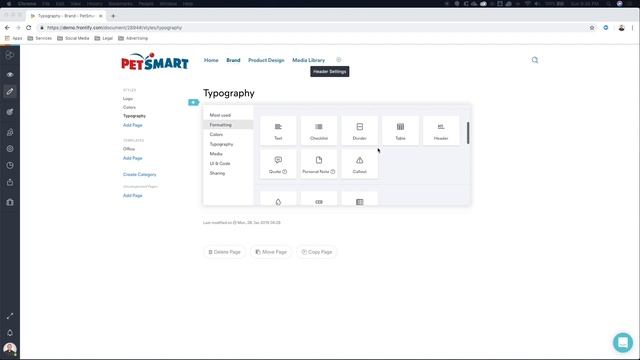Click the blue add-block handle beside the panel
The image size is (640, 360).
pos(193,102)
